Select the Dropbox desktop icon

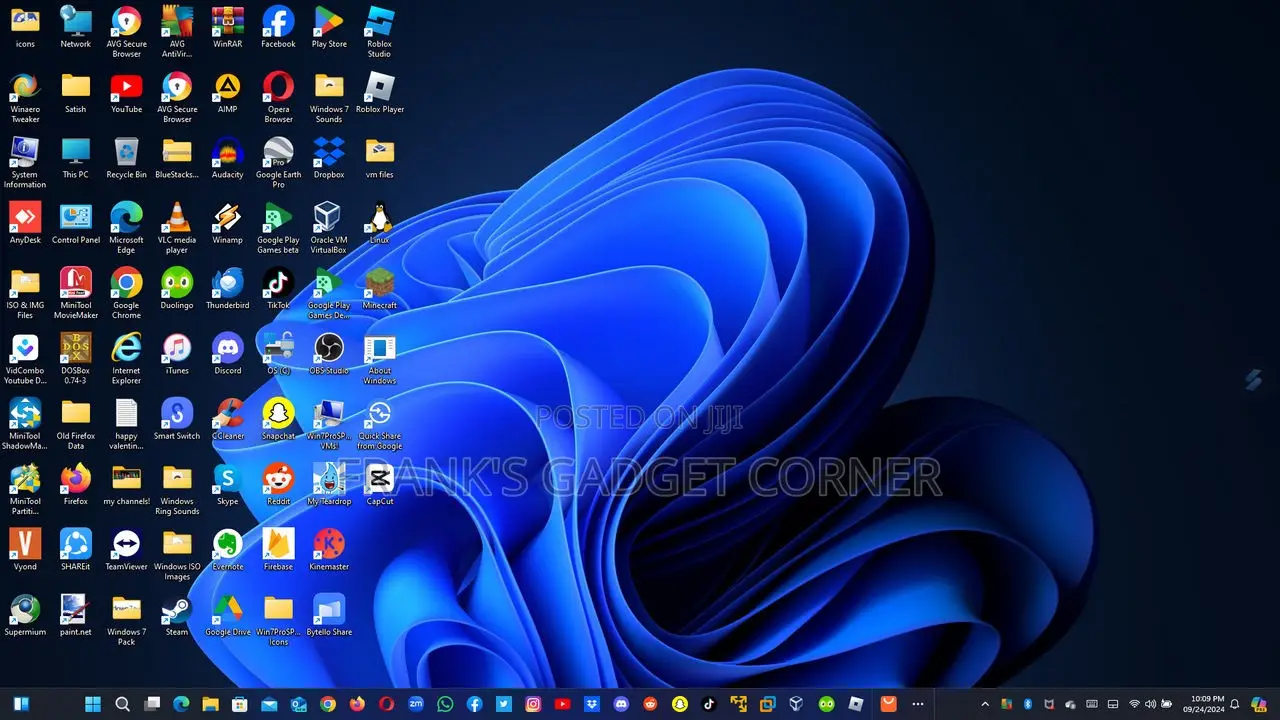click(329, 158)
